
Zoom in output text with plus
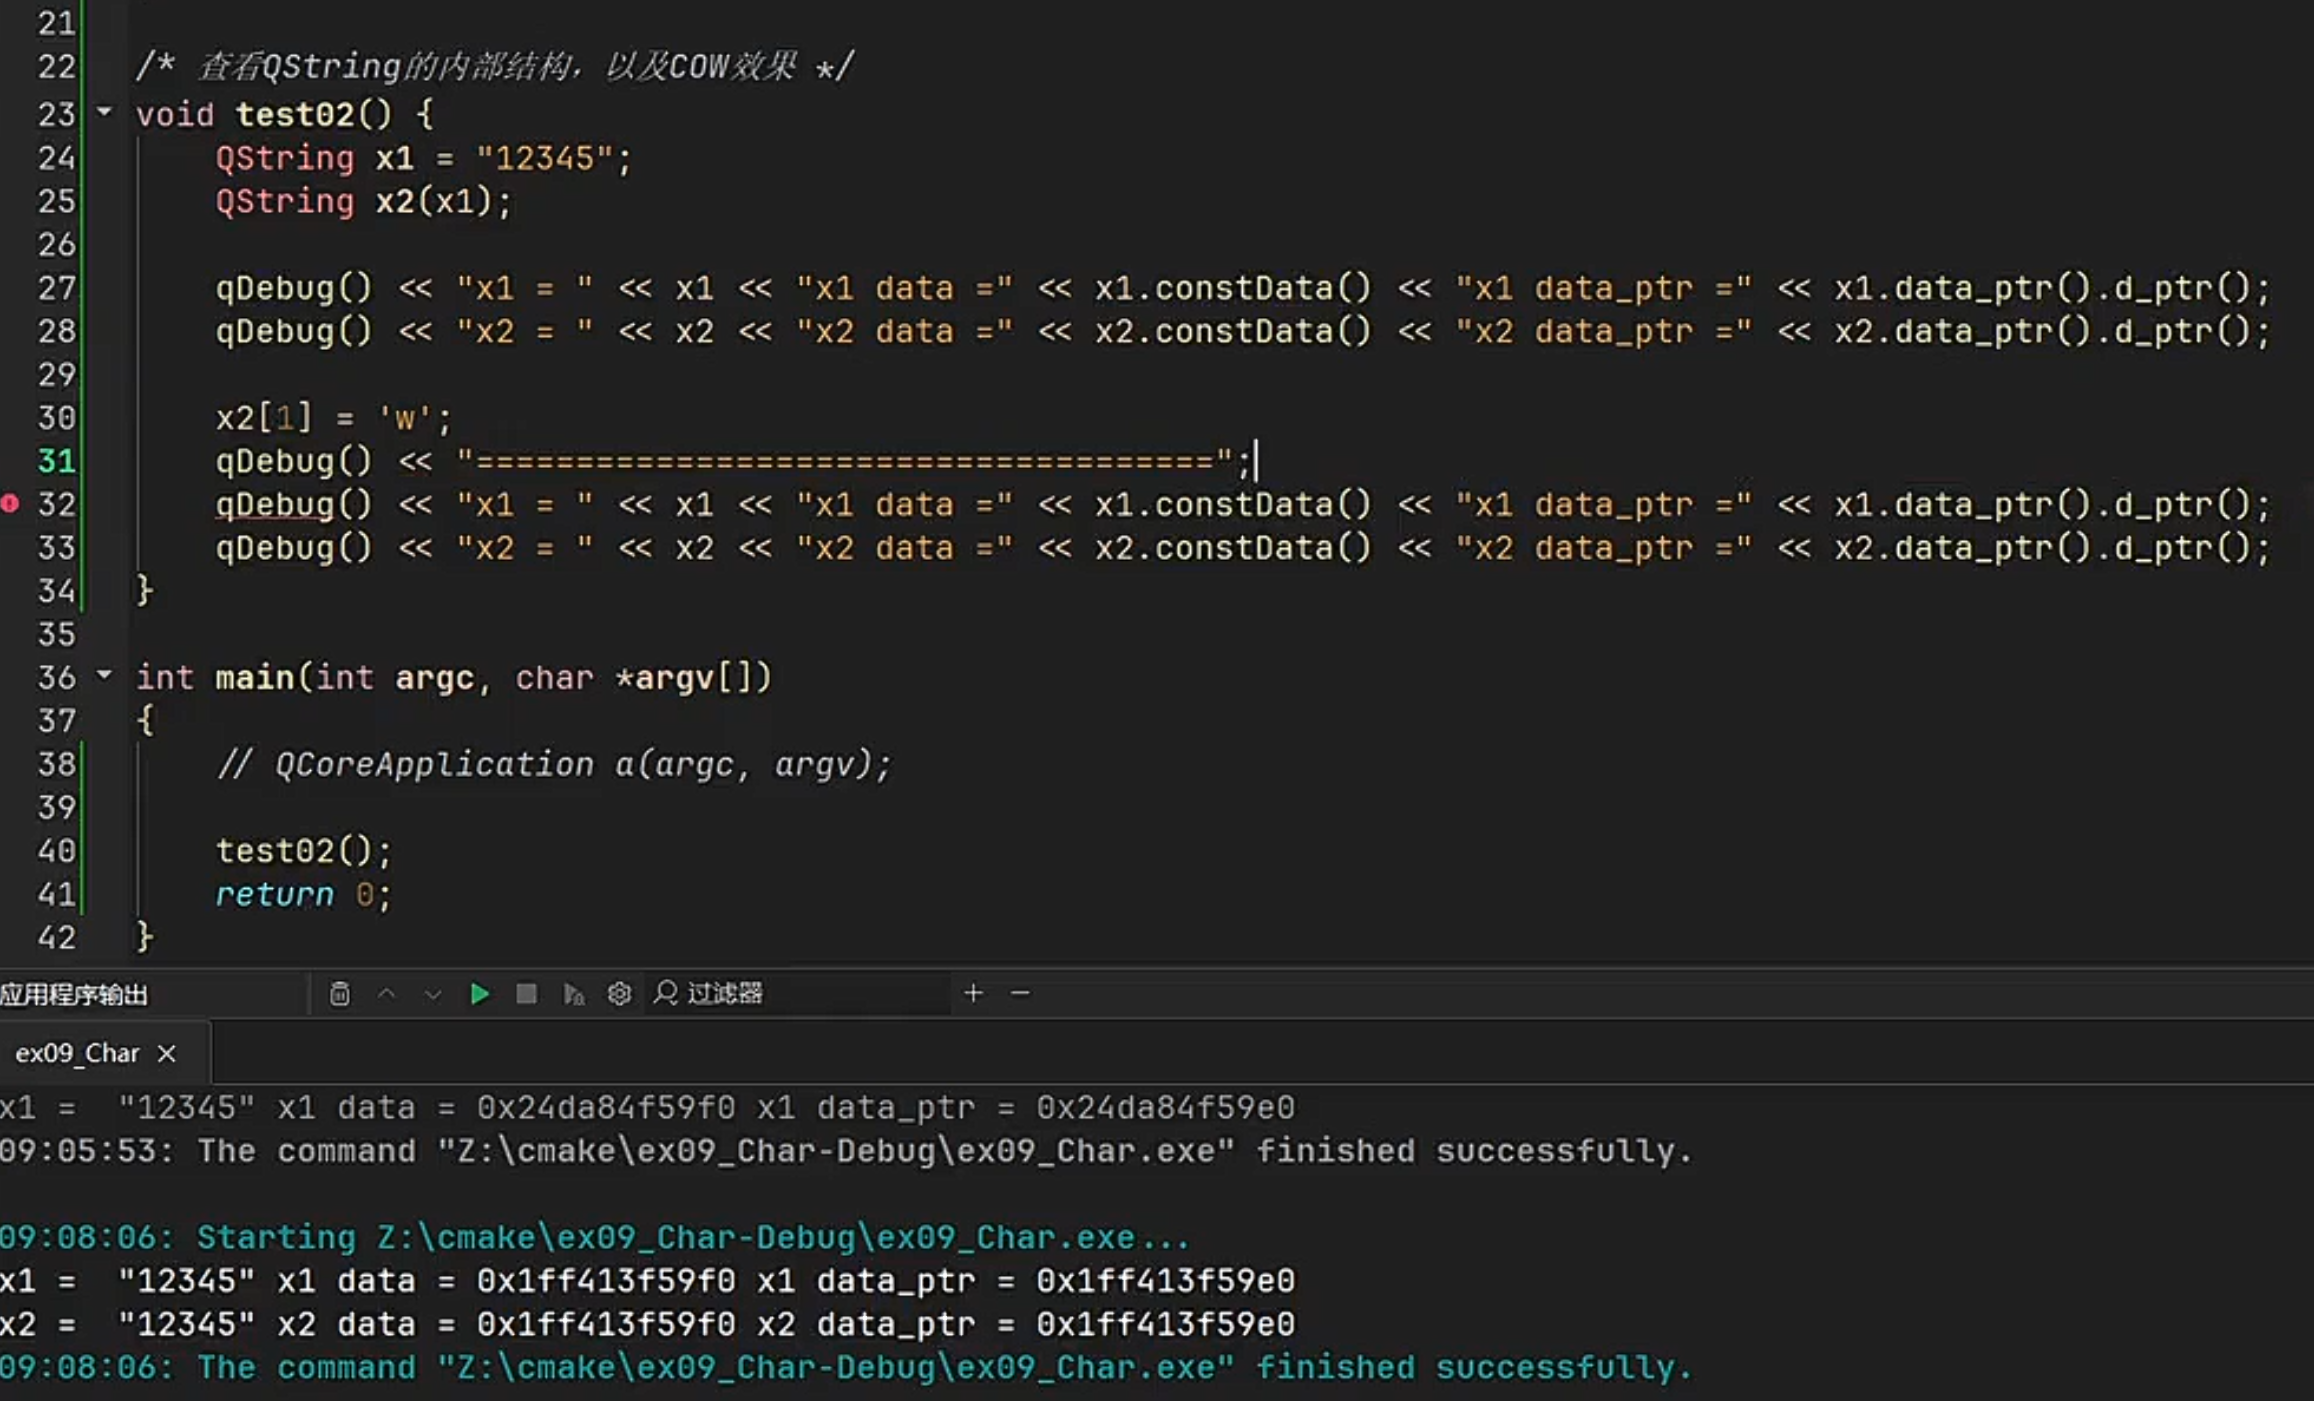[973, 994]
